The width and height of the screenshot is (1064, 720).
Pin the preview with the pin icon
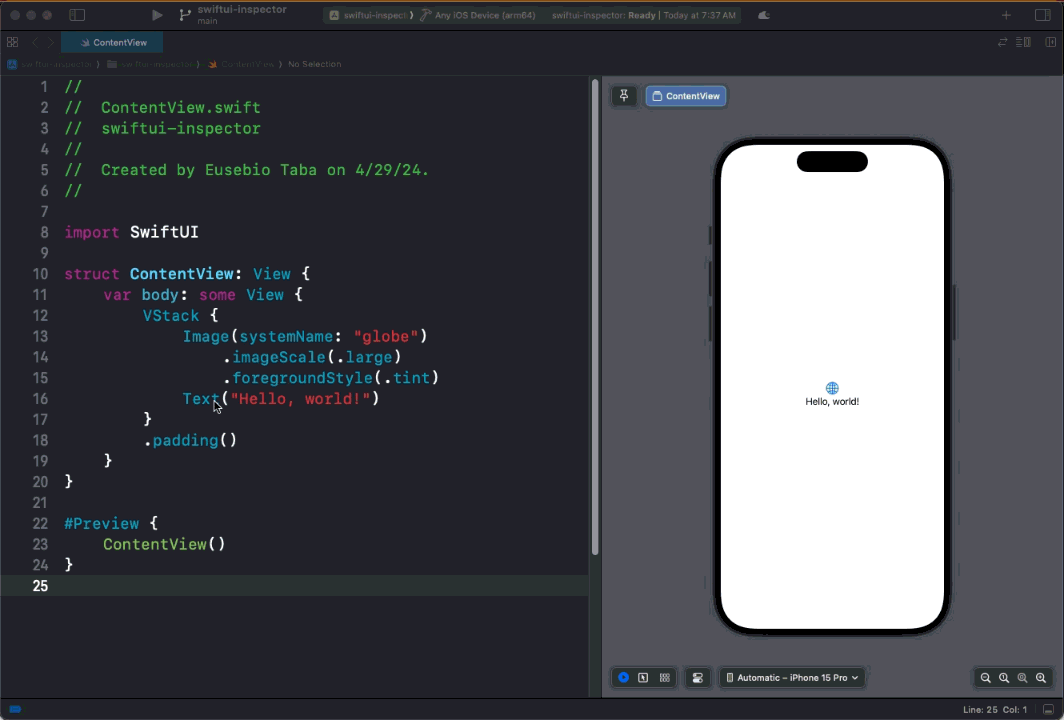(624, 96)
